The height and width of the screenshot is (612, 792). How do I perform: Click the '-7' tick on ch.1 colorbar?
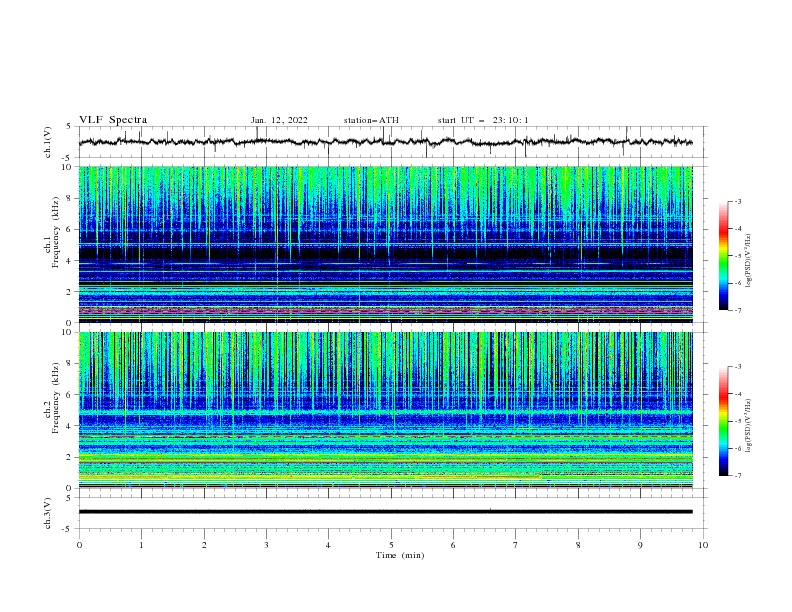click(738, 310)
